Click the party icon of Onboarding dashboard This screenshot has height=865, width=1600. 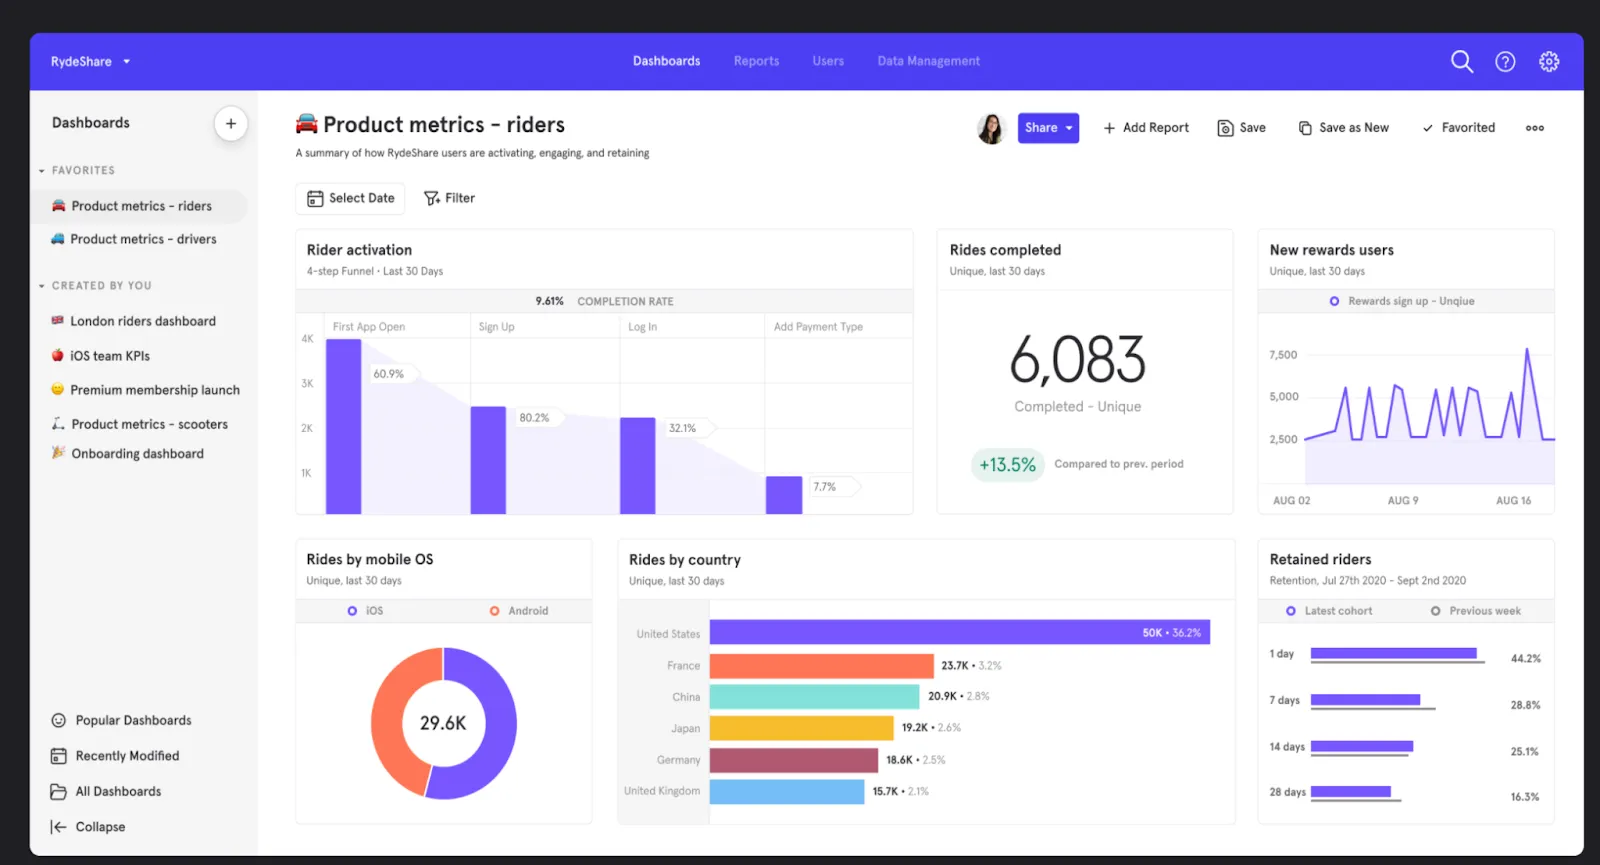point(58,453)
